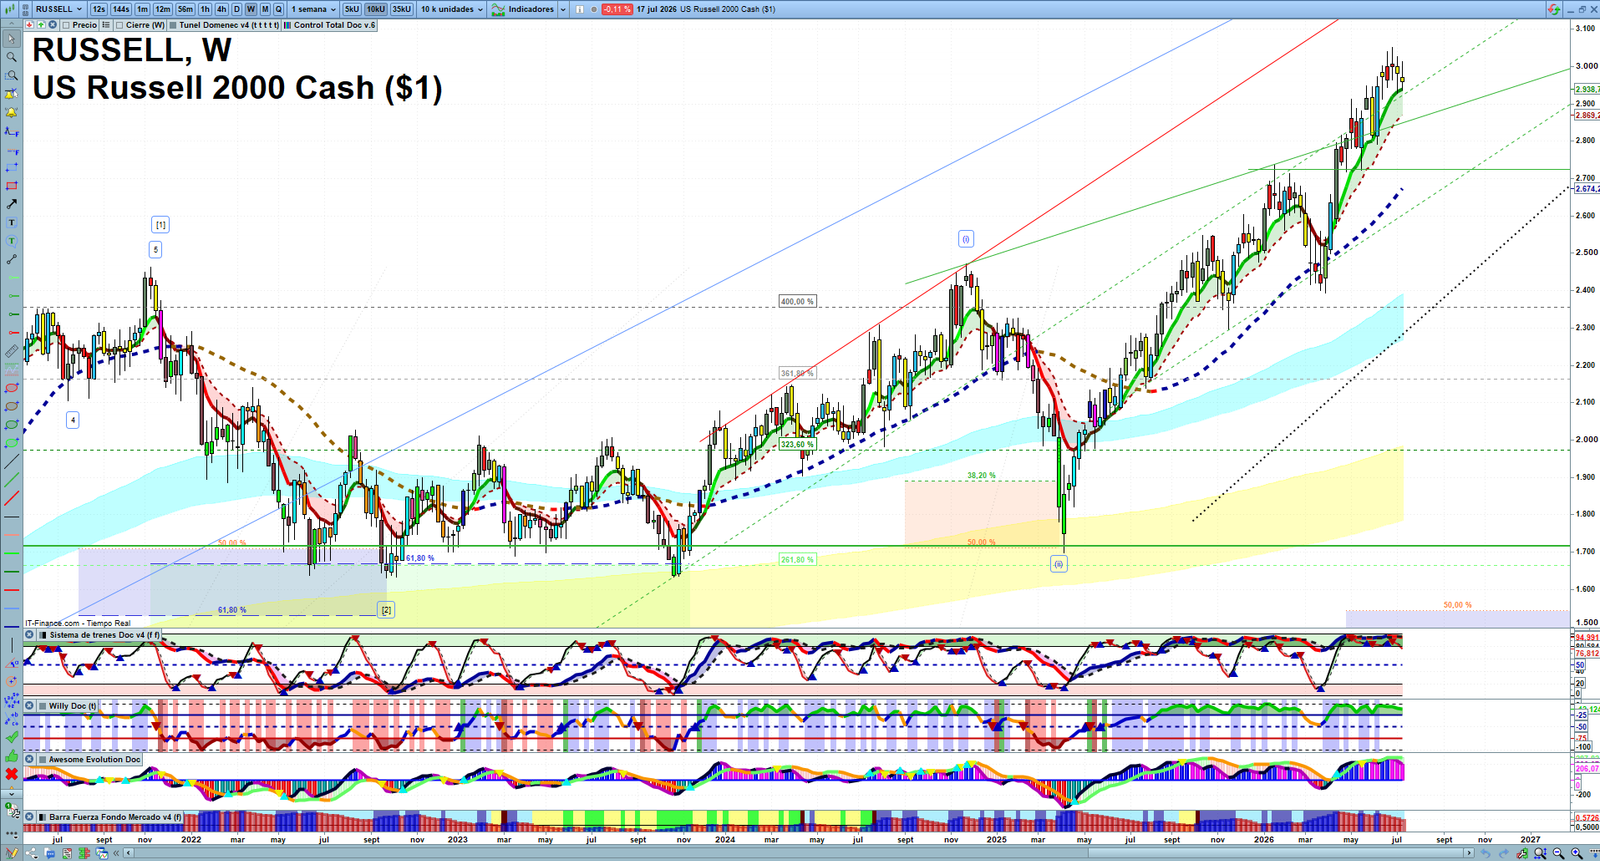The width and height of the screenshot is (1600, 861).
Task: Select the 5kU history option
Action: [352, 9]
